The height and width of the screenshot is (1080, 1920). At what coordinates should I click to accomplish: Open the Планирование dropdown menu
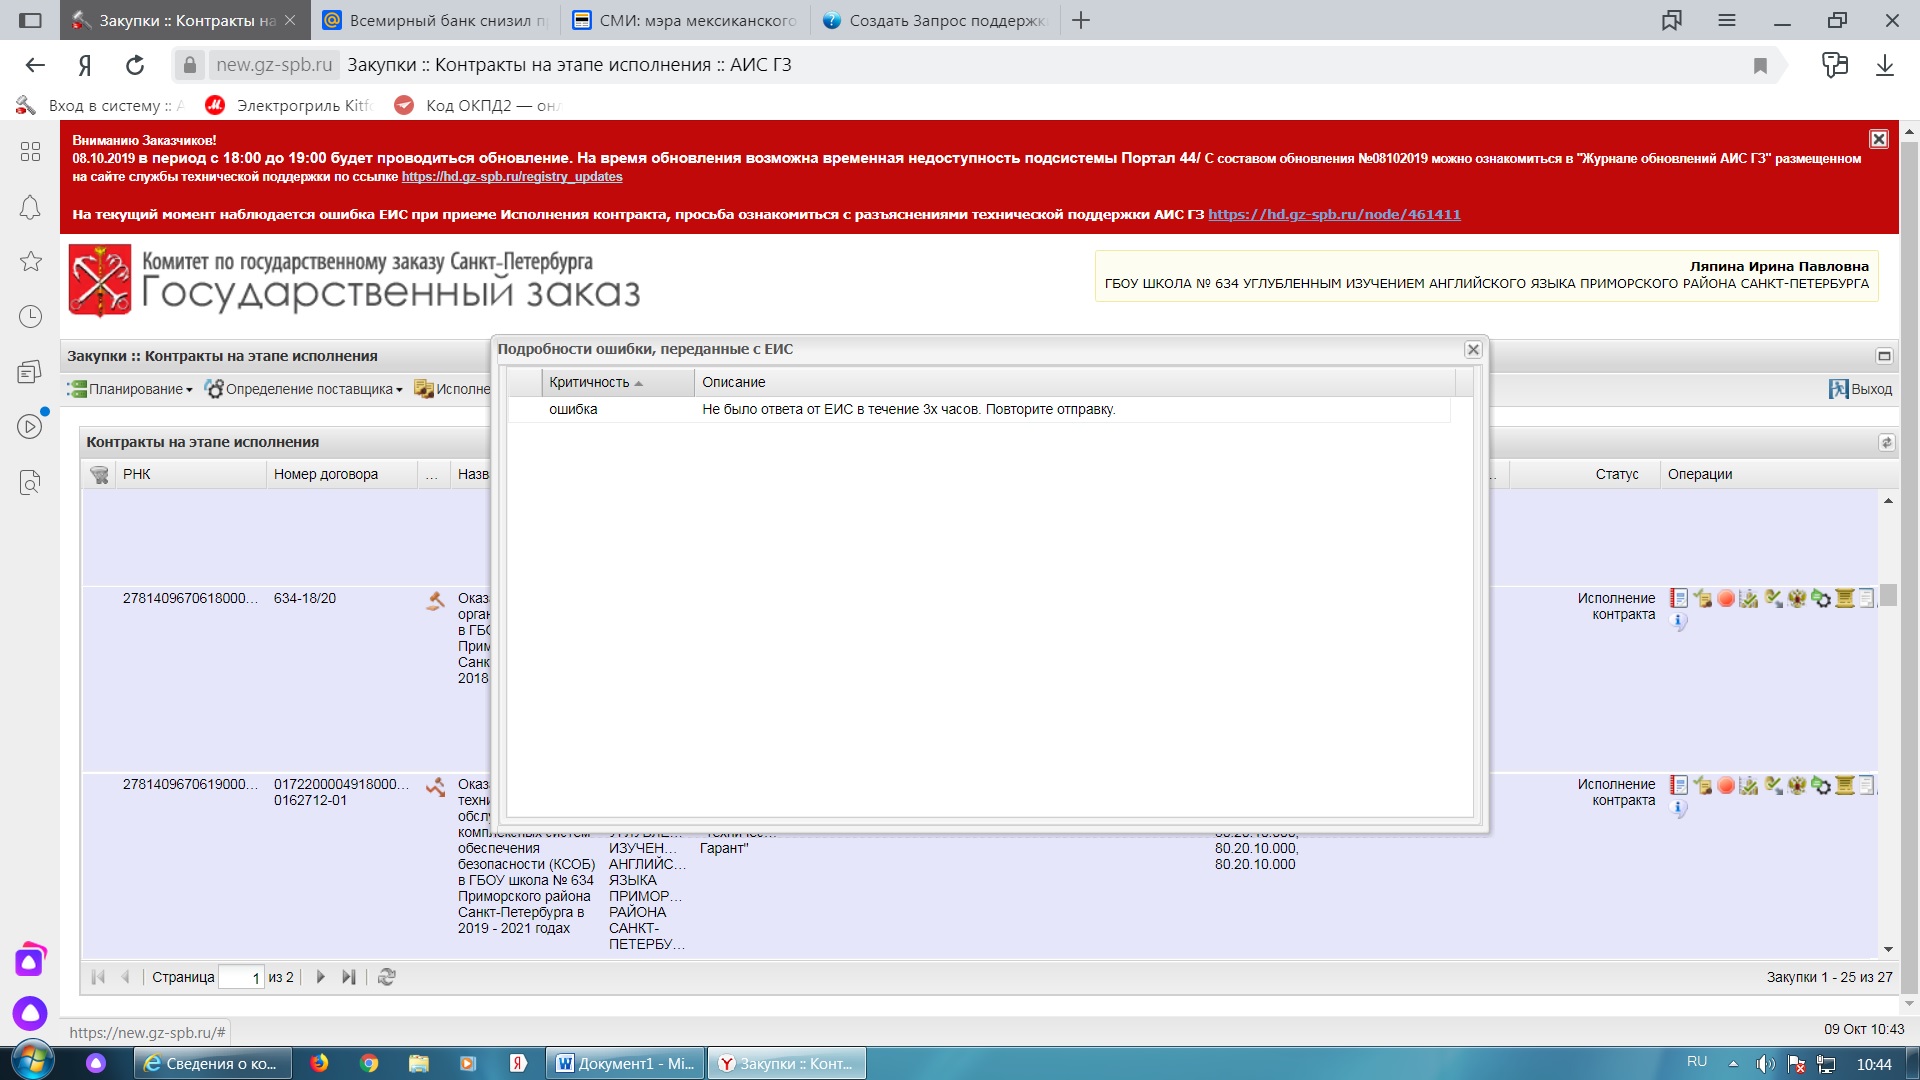click(x=130, y=389)
